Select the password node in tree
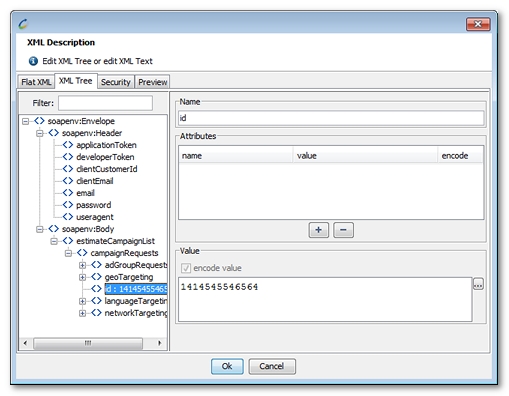The width and height of the screenshot is (509, 396). pos(93,205)
